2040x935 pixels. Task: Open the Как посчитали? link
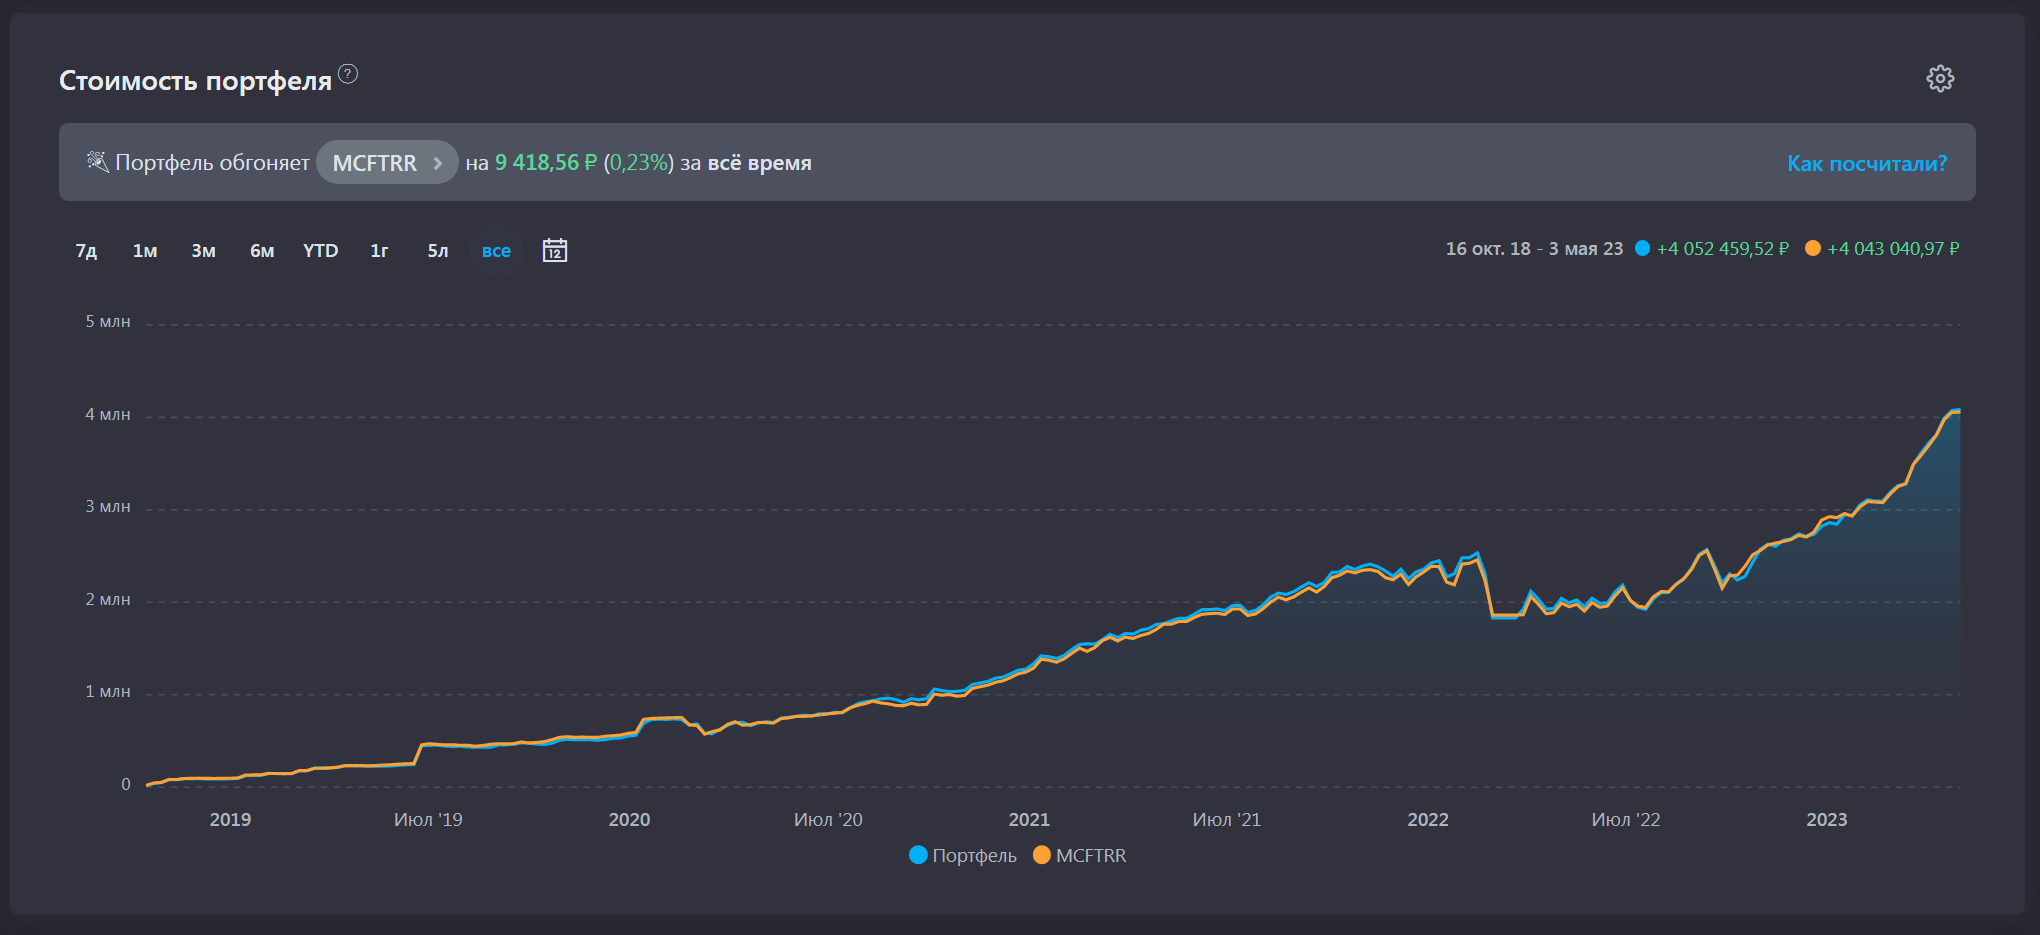[1867, 163]
